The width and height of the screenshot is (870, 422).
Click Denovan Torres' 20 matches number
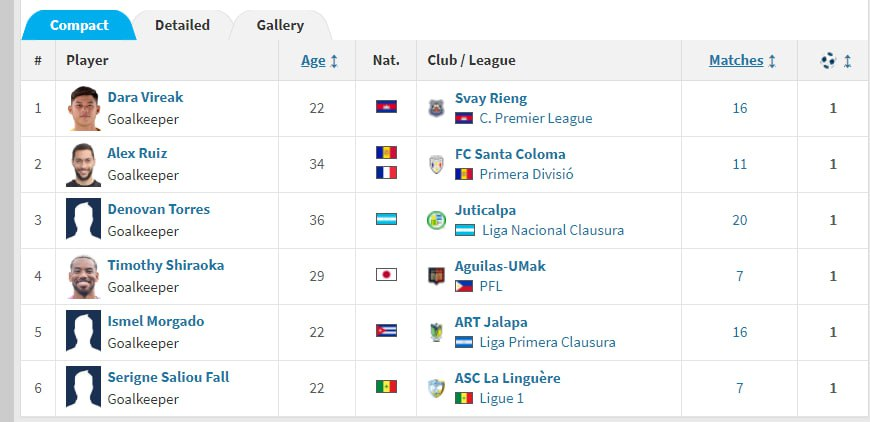[739, 220]
